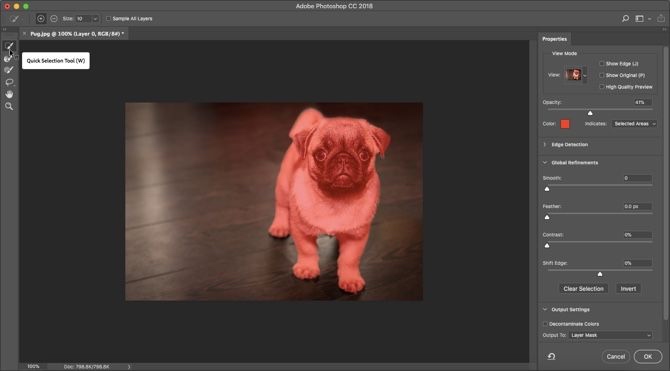670x371 pixels.
Task: Enable Sample All Layers checkbox
Action: click(x=108, y=19)
